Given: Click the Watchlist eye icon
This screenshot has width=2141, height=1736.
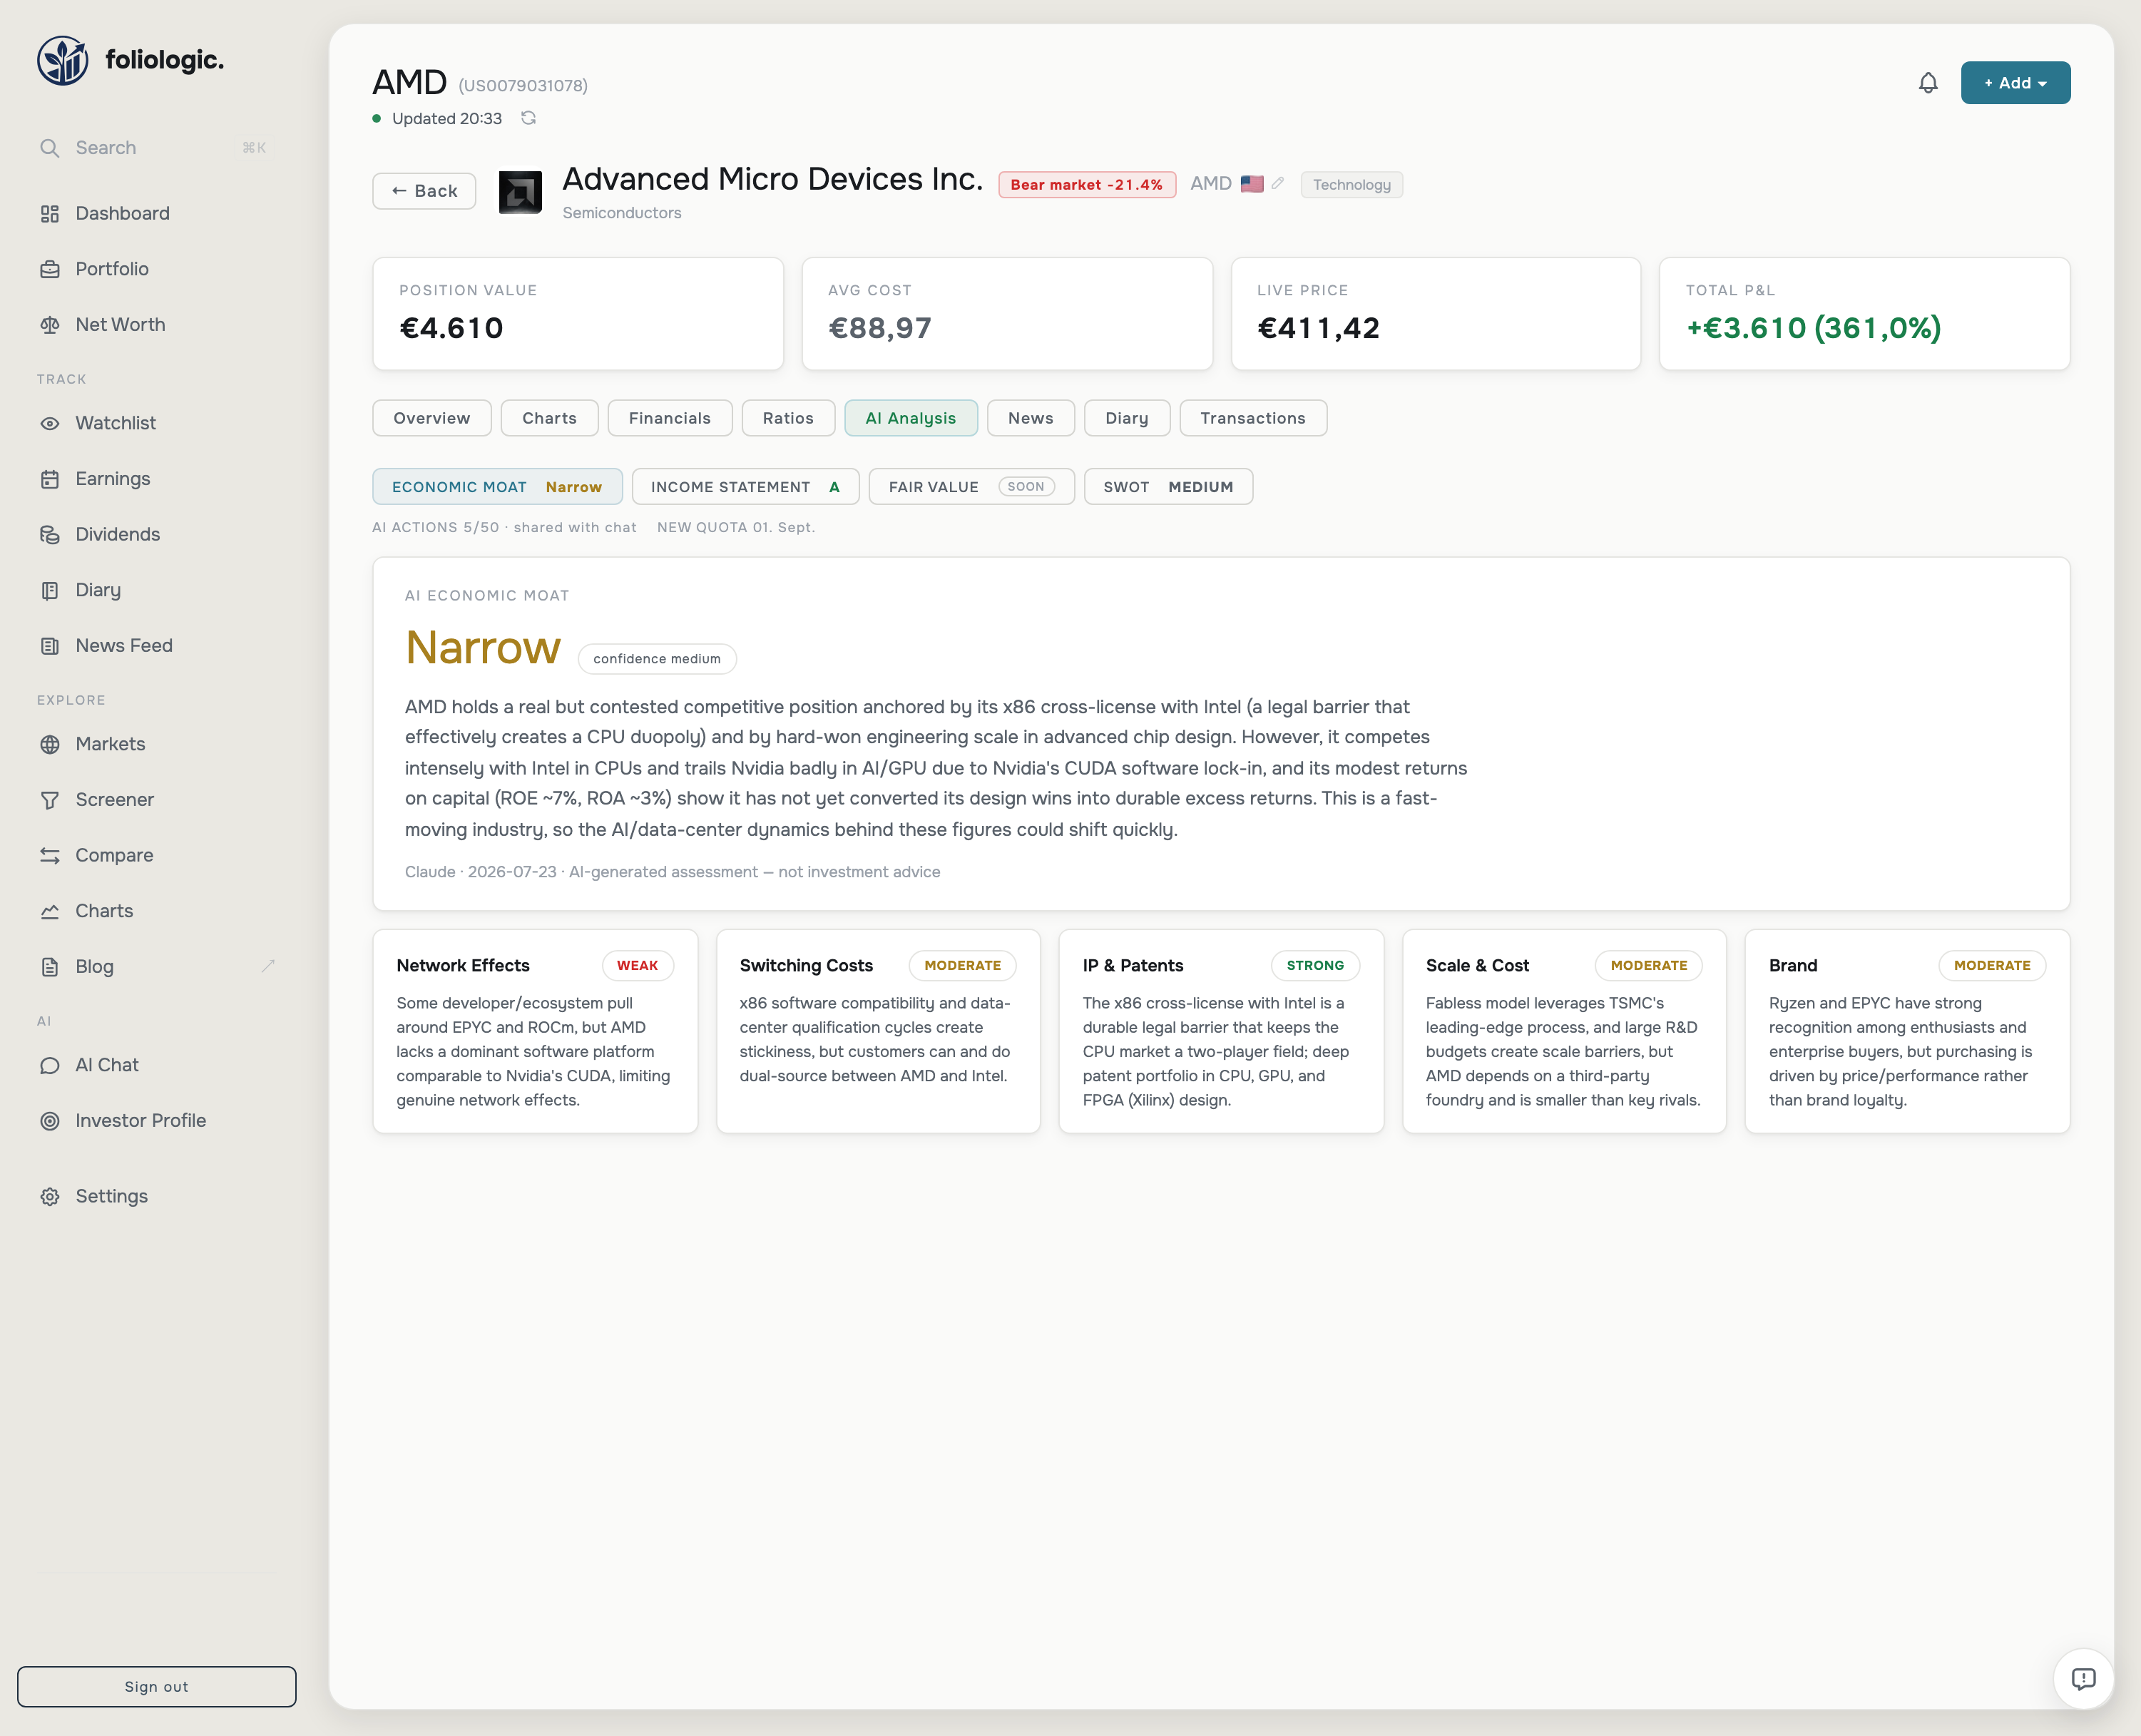Looking at the screenshot, I should [x=49, y=423].
